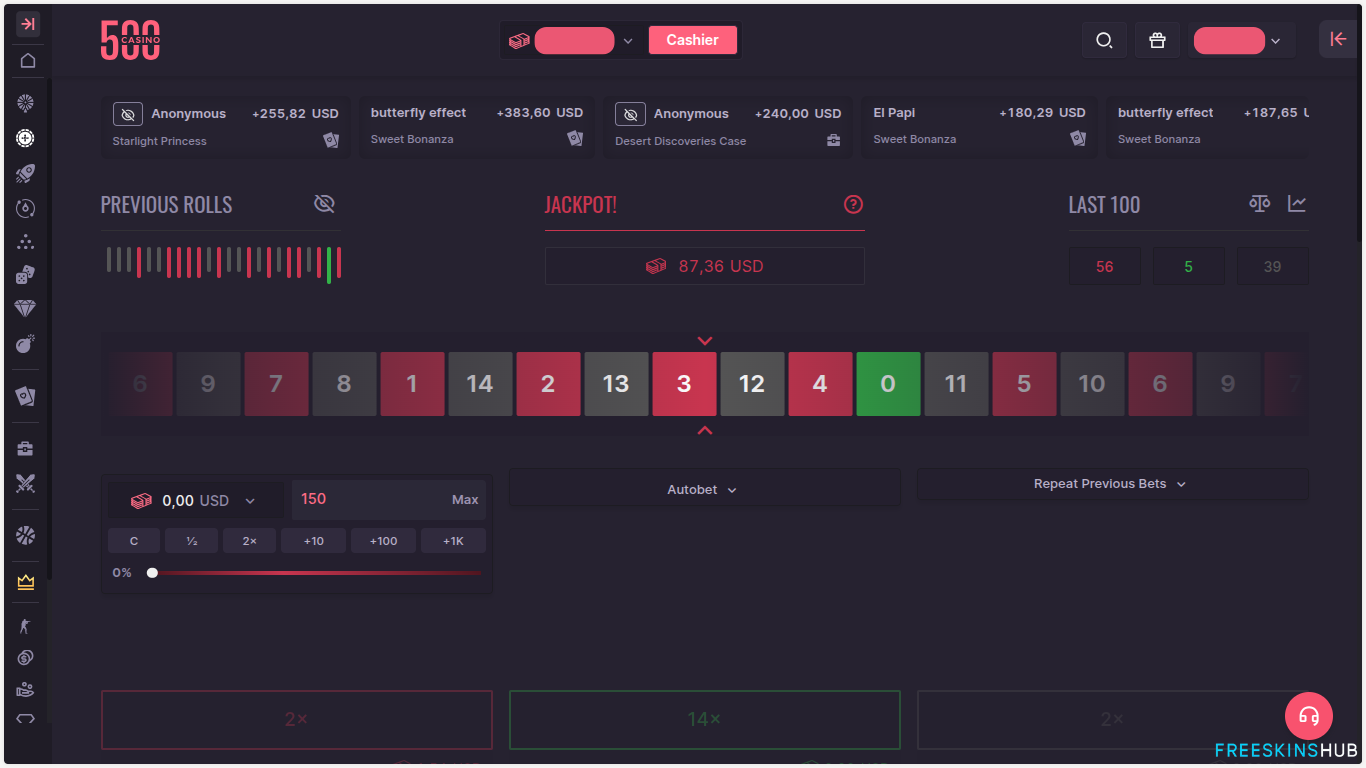The height and width of the screenshot is (768, 1366).
Task: Click the search magnifier in the top bar
Action: pyautogui.click(x=1104, y=40)
